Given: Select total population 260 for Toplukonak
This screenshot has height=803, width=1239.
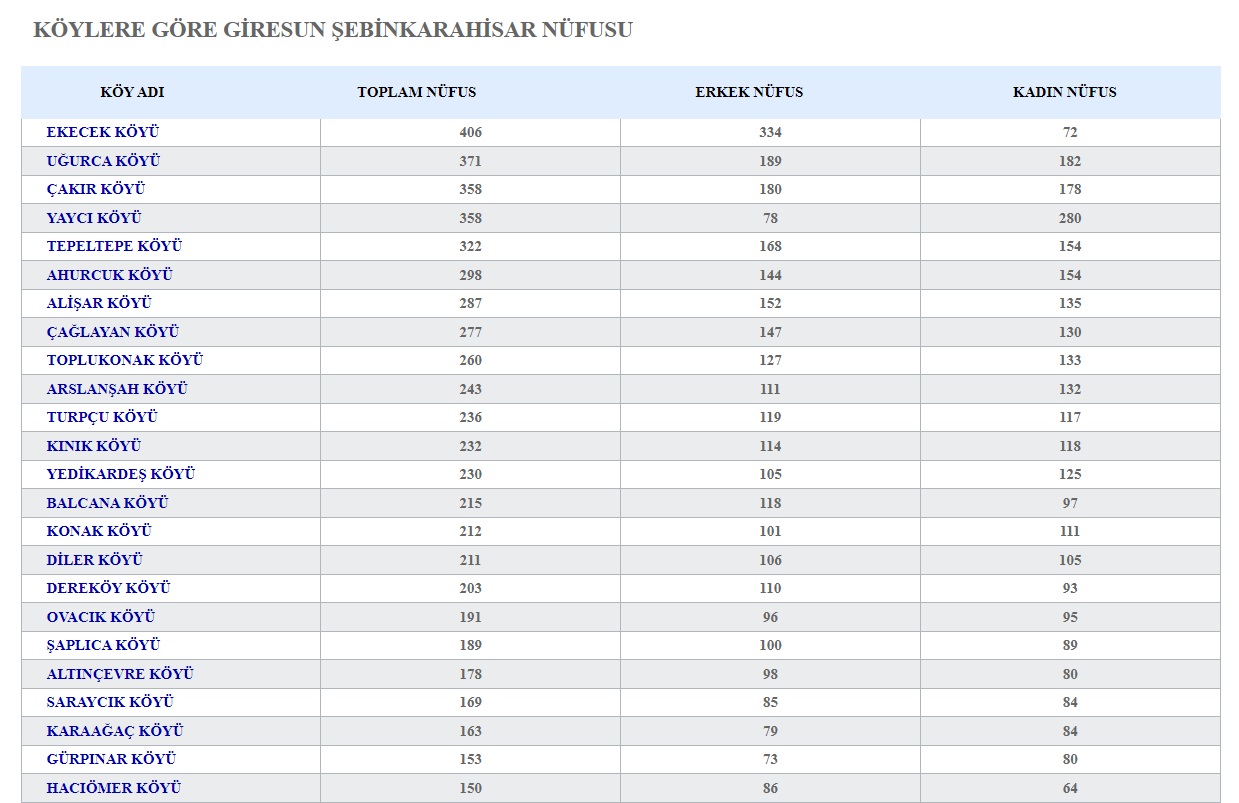Looking at the screenshot, I should click(471, 360).
